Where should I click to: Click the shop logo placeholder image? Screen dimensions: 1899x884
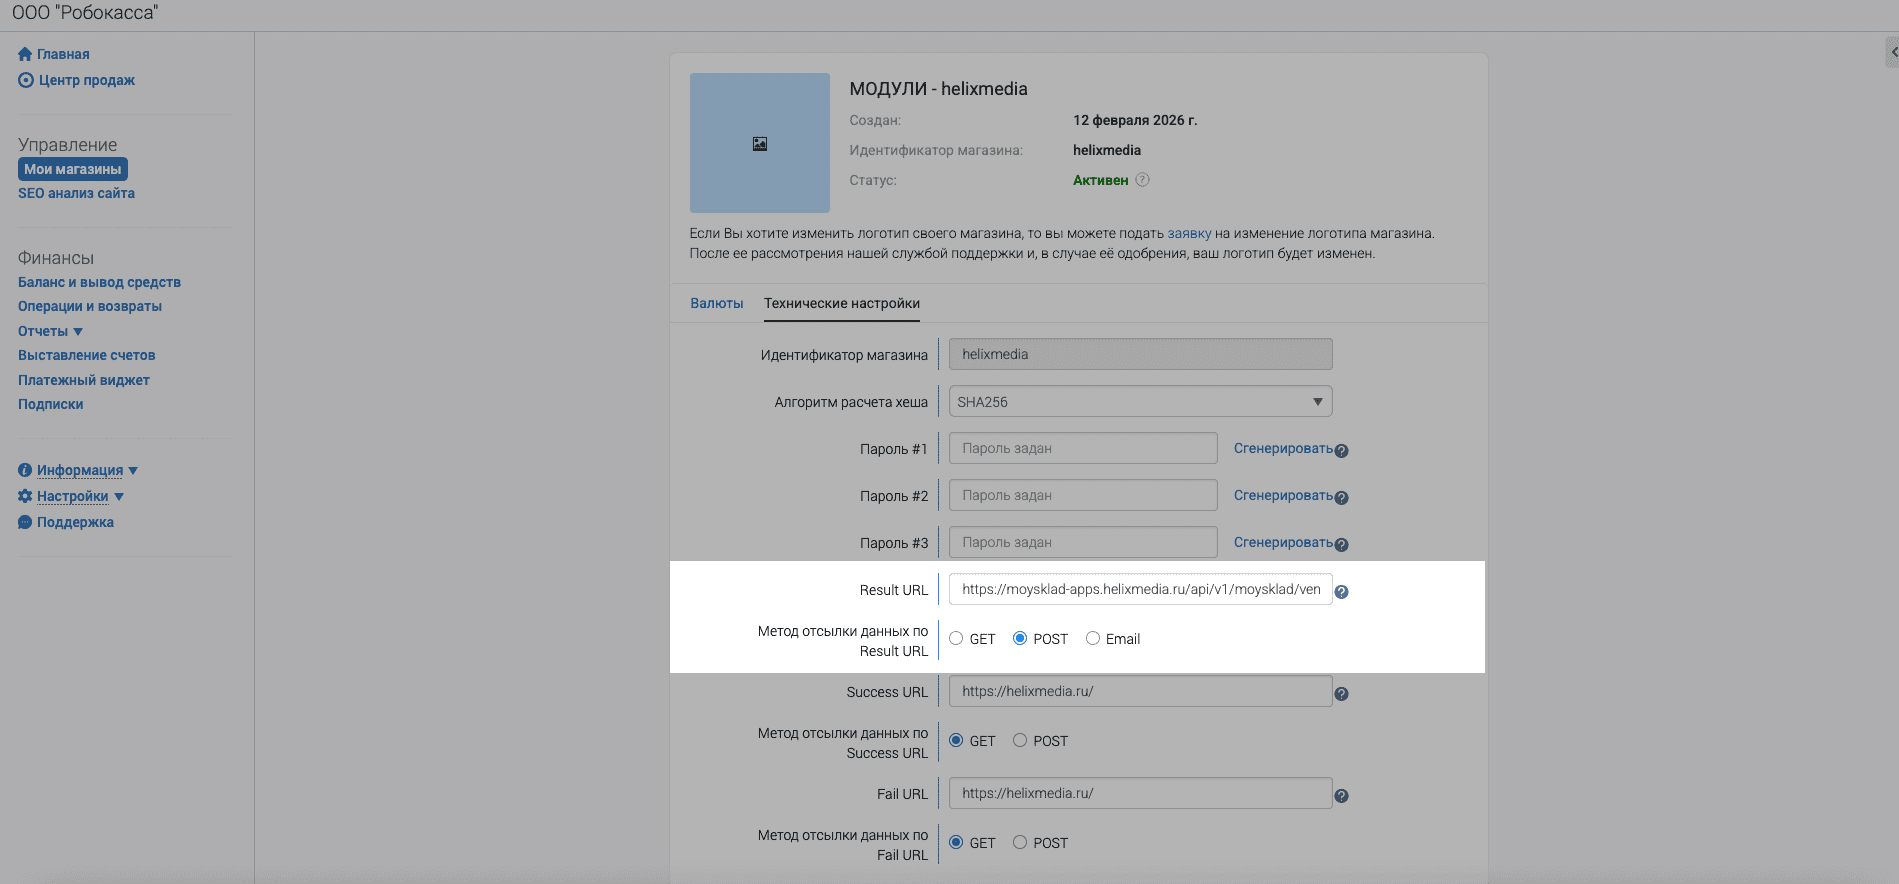[x=759, y=143]
